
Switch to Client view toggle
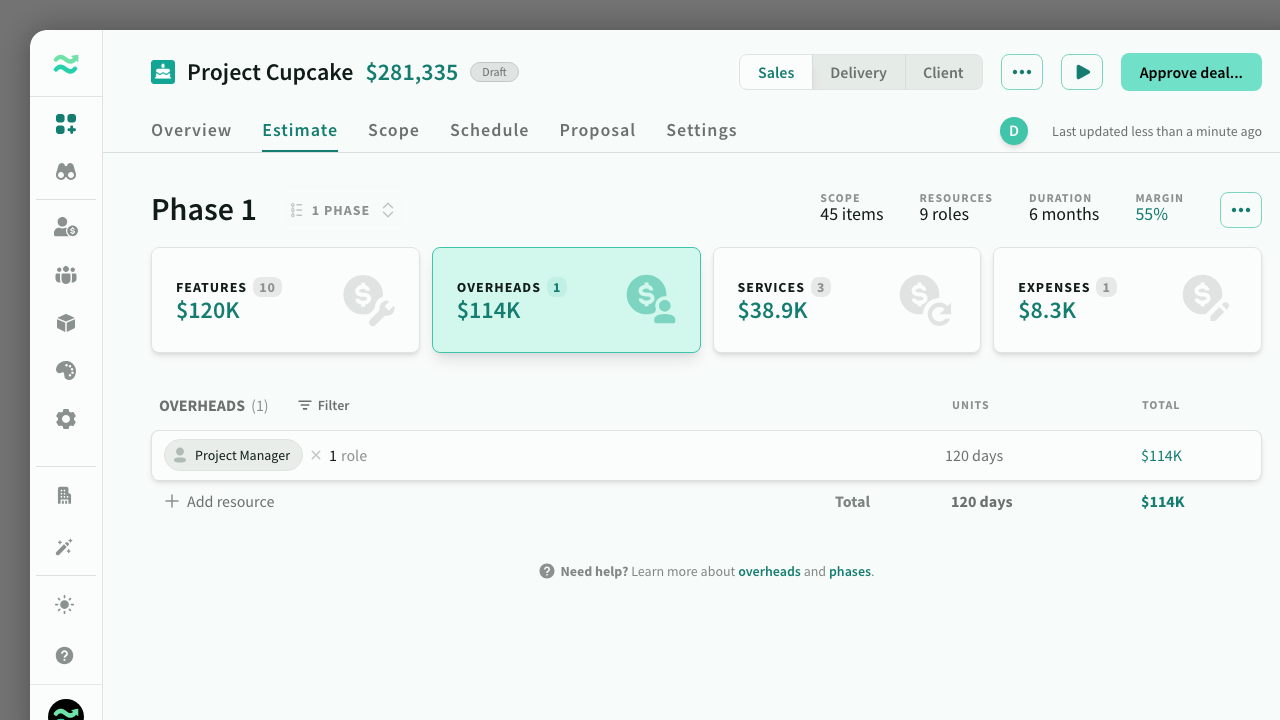[x=943, y=73]
